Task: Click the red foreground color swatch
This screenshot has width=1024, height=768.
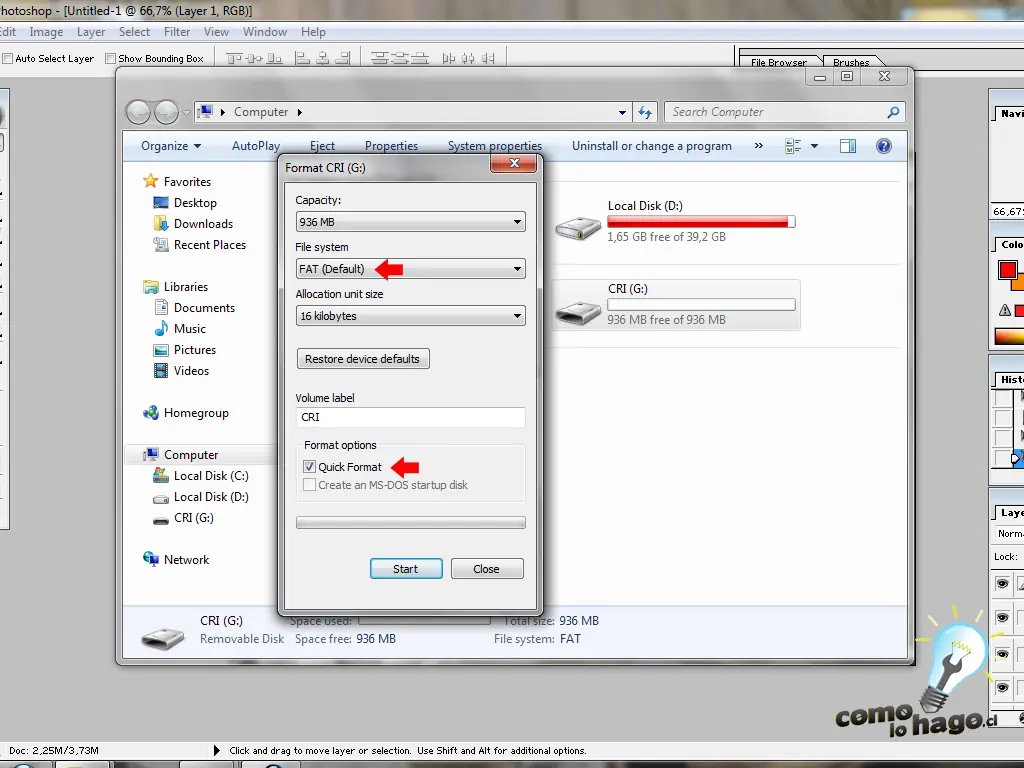Action: click(x=1007, y=270)
